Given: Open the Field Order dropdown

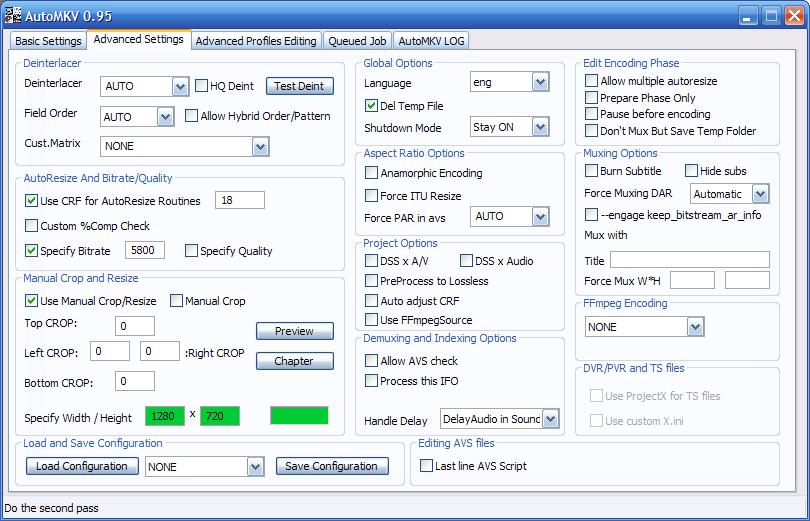Looking at the screenshot, I should tap(165, 117).
